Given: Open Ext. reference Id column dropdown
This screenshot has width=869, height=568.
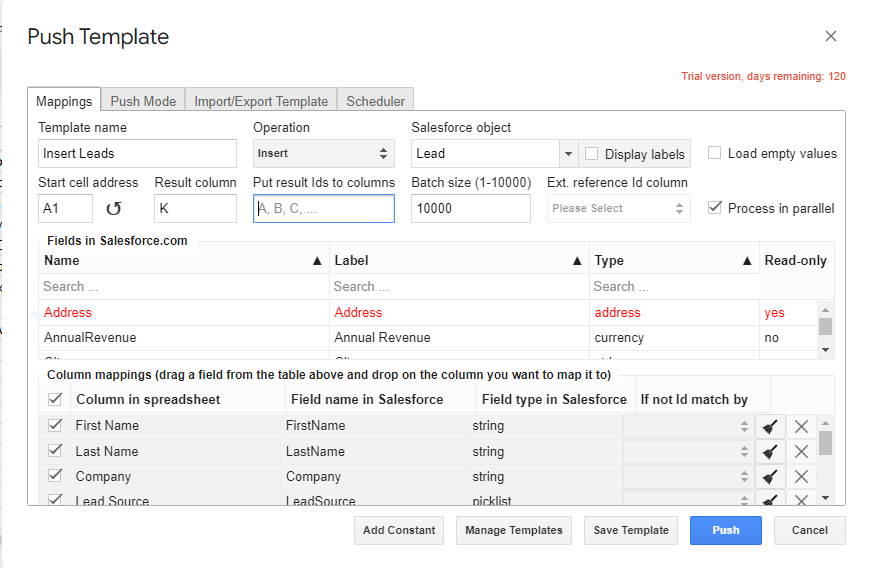Looking at the screenshot, I should tap(618, 208).
